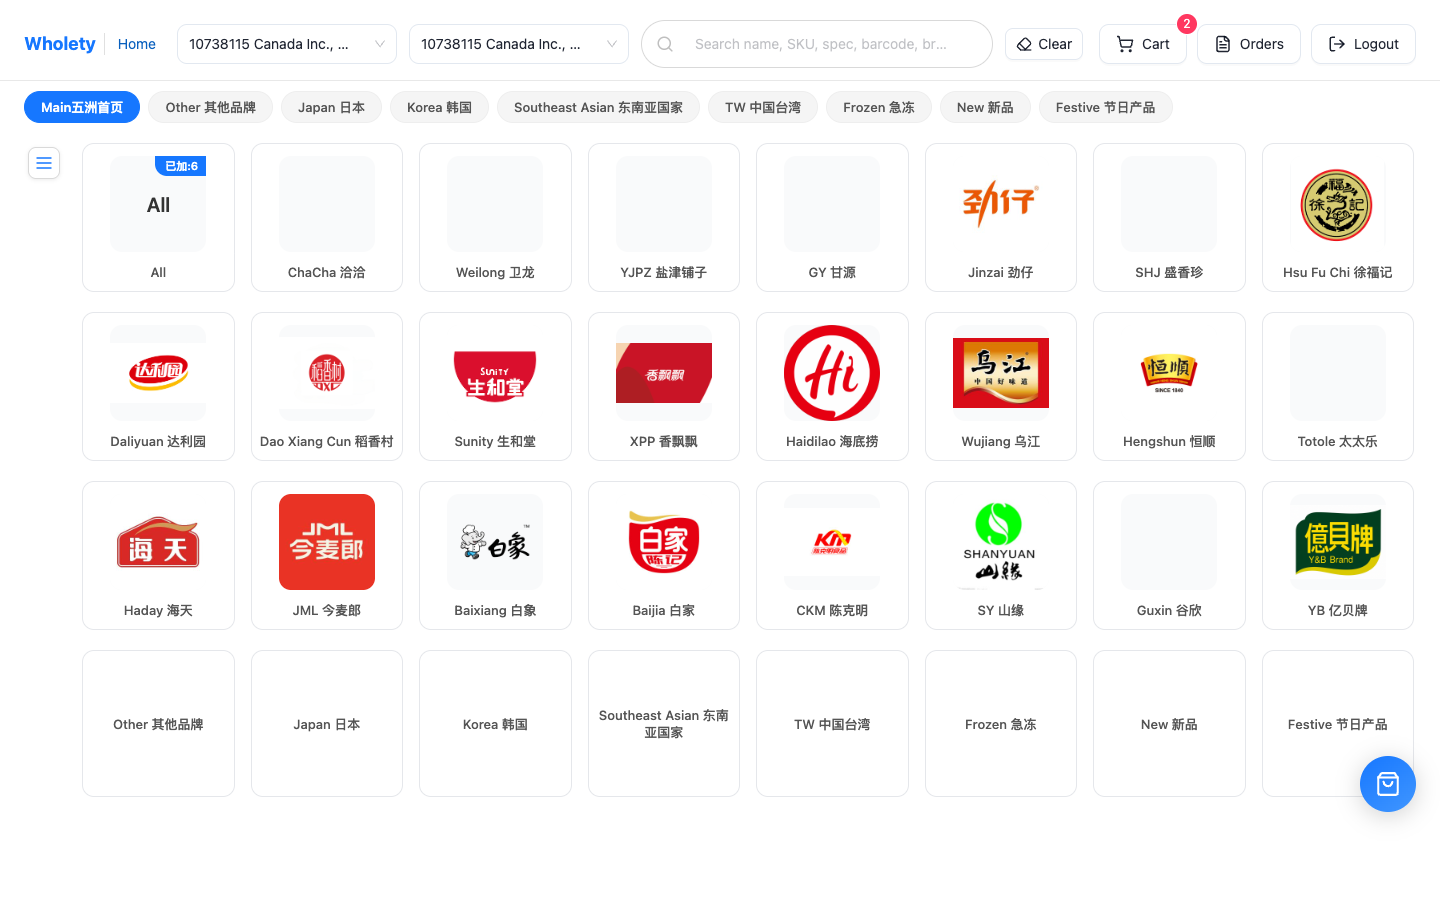Open the XPP 香飘飘 brand logo

[x=664, y=373]
